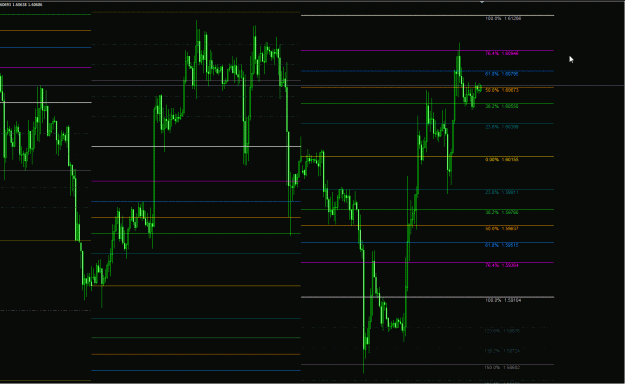The height and width of the screenshot is (384, 625).
Task: Select the blue 61.8% label priced at 1.59
Action: [502, 245]
